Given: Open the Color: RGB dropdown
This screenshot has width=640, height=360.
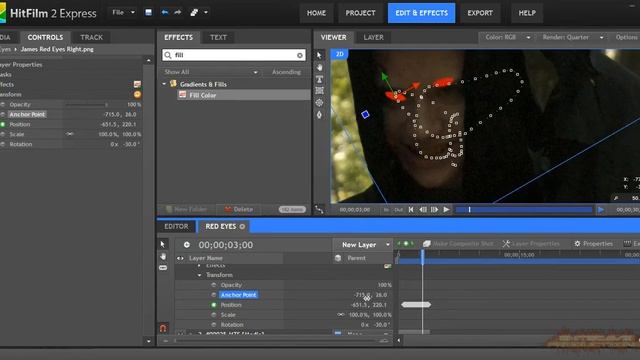Looking at the screenshot, I should (507, 37).
